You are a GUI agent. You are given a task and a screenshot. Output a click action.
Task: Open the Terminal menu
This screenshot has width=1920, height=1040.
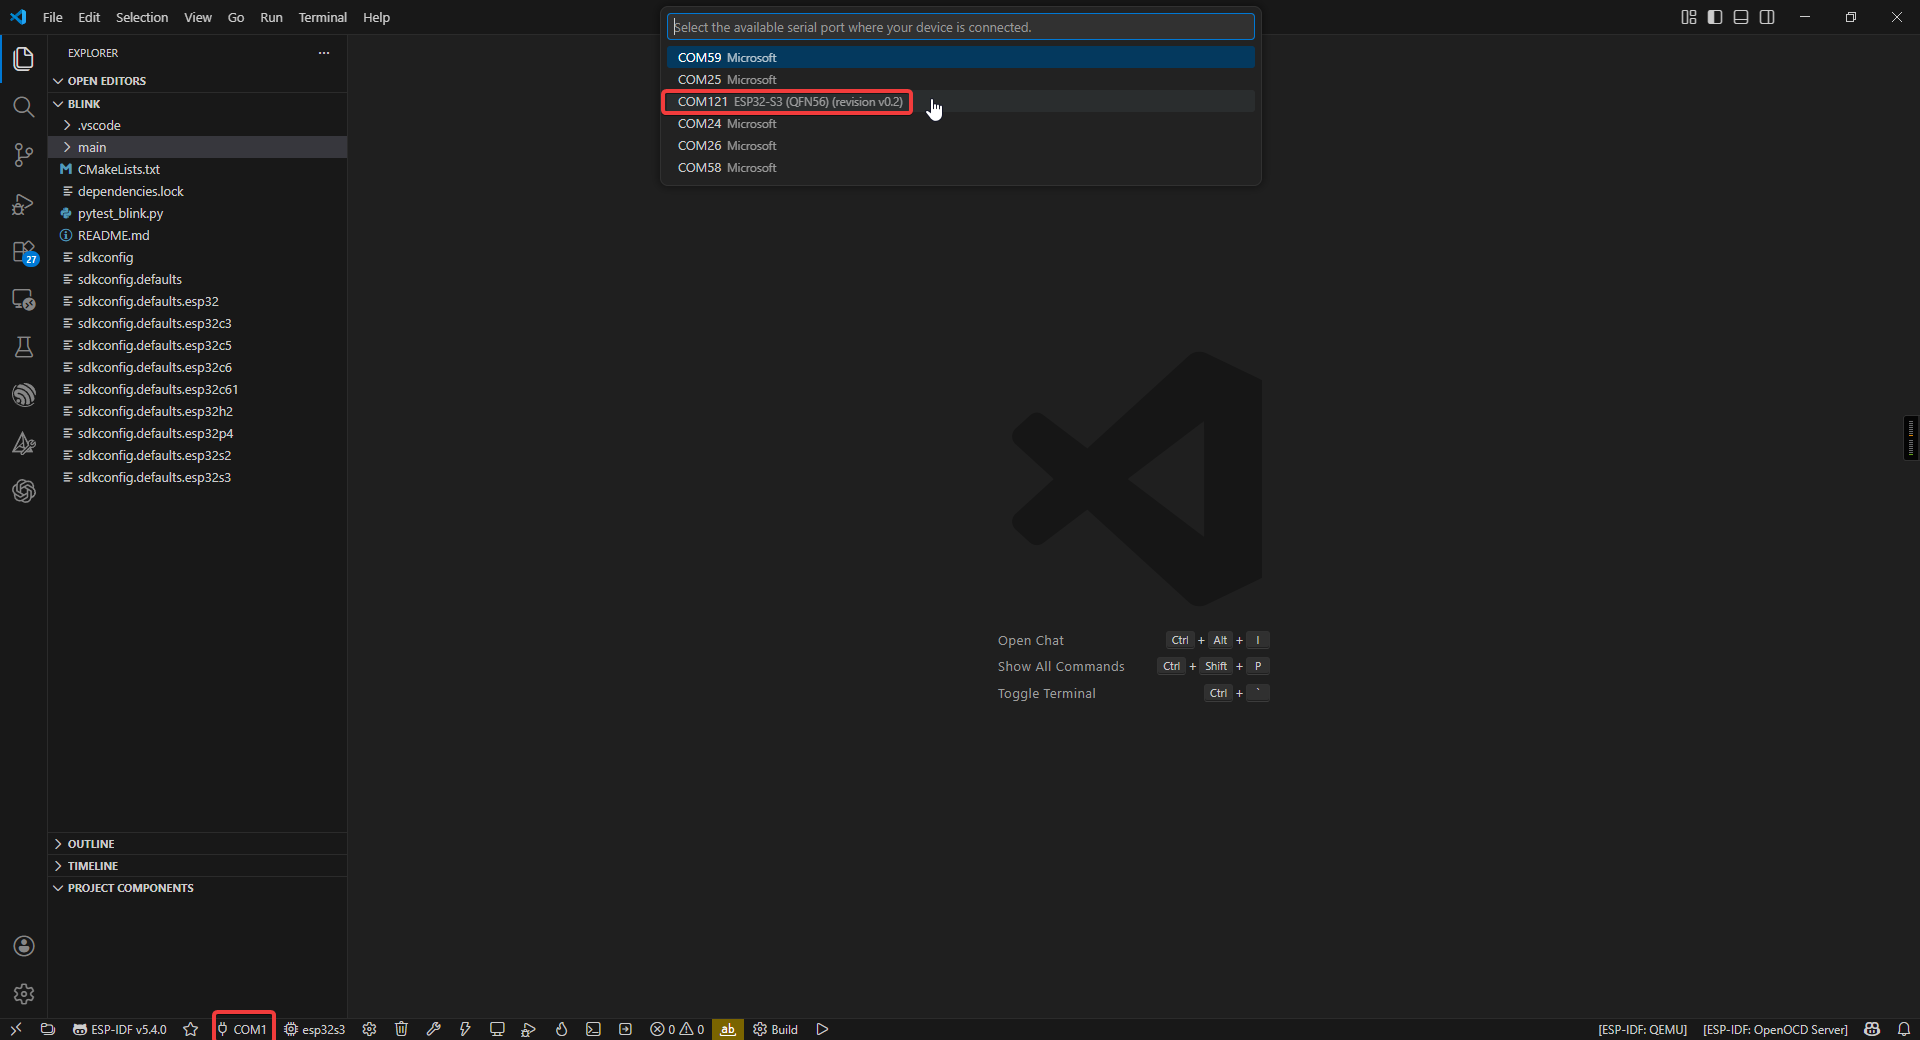(322, 17)
